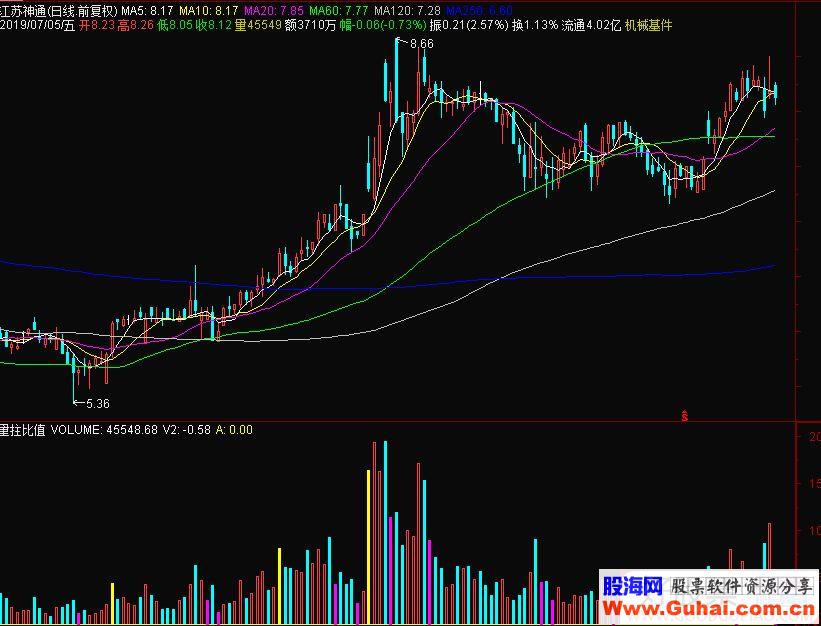Image resolution: width=821 pixels, height=626 pixels.
Task: Click the change value 幅-0.06(-0.73%)
Action: pyautogui.click(x=383, y=25)
